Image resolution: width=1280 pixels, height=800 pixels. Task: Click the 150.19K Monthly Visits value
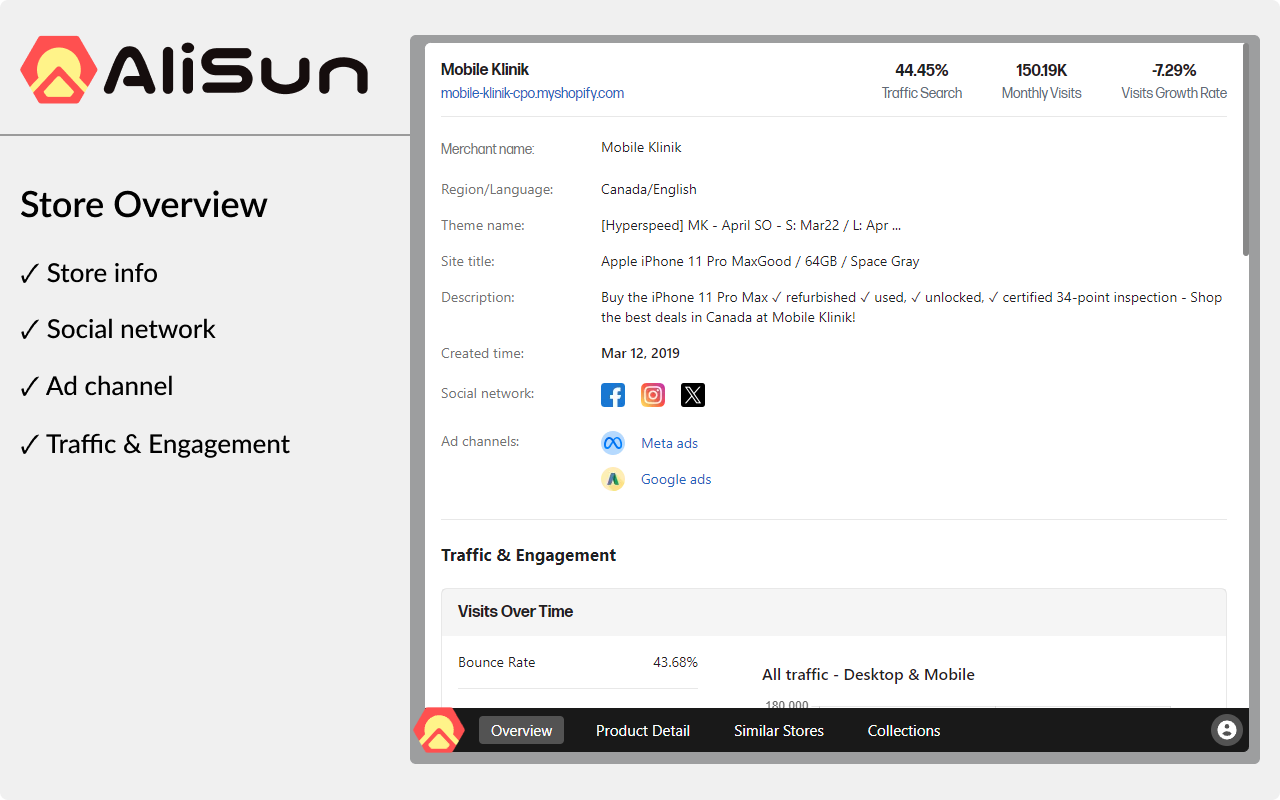(1042, 70)
